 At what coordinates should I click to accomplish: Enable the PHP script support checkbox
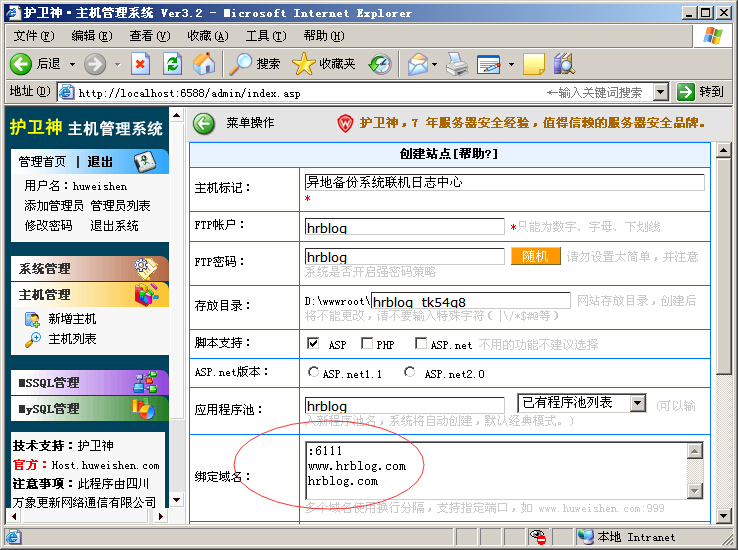pos(367,343)
